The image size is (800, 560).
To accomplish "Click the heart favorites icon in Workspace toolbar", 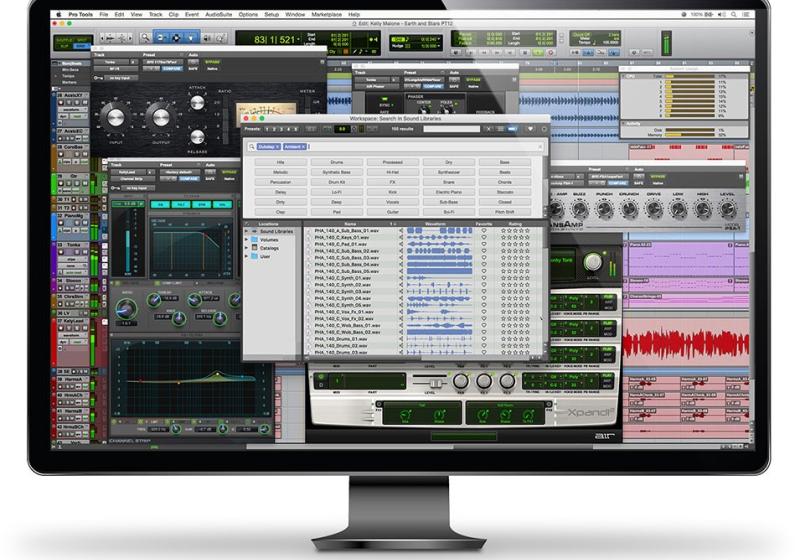I will pos(531,129).
